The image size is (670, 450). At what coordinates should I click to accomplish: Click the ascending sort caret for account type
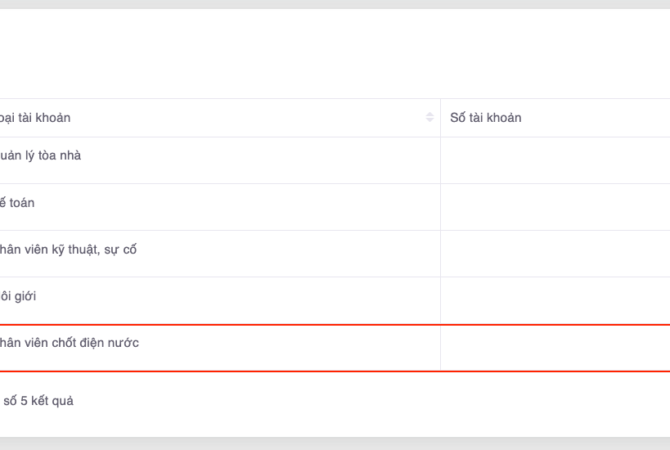pyautogui.click(x=430, y=114)
